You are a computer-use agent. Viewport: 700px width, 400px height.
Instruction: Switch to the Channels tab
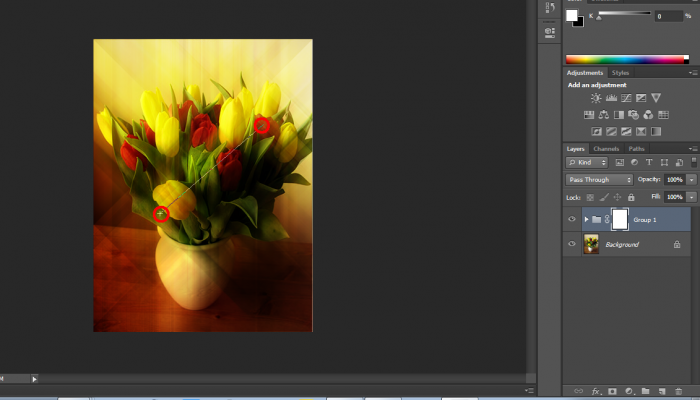606,149
